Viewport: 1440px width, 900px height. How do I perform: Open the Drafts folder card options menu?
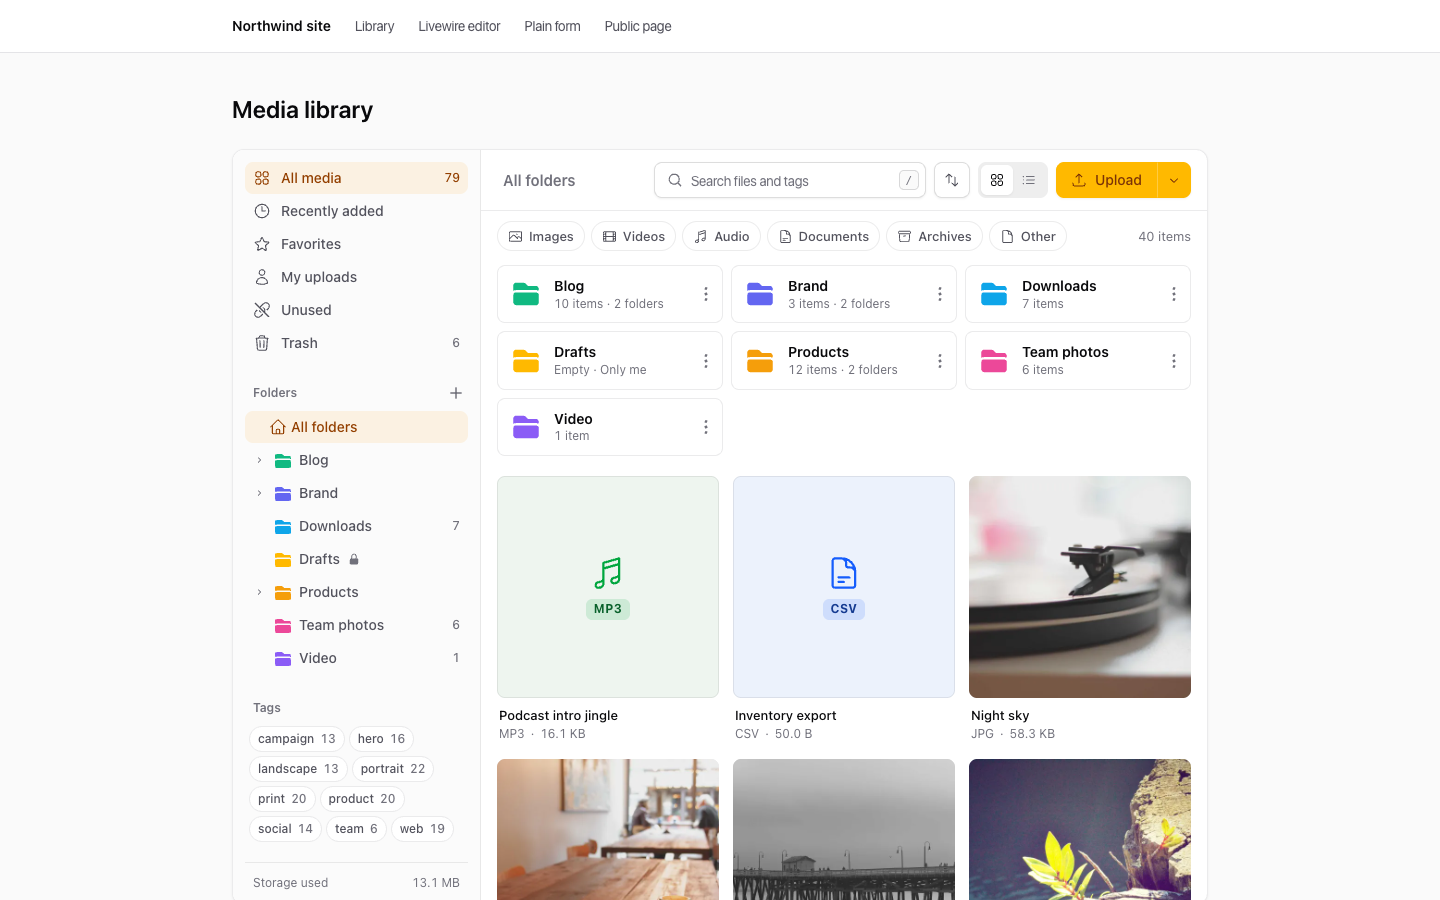click(x=706, y=361)
